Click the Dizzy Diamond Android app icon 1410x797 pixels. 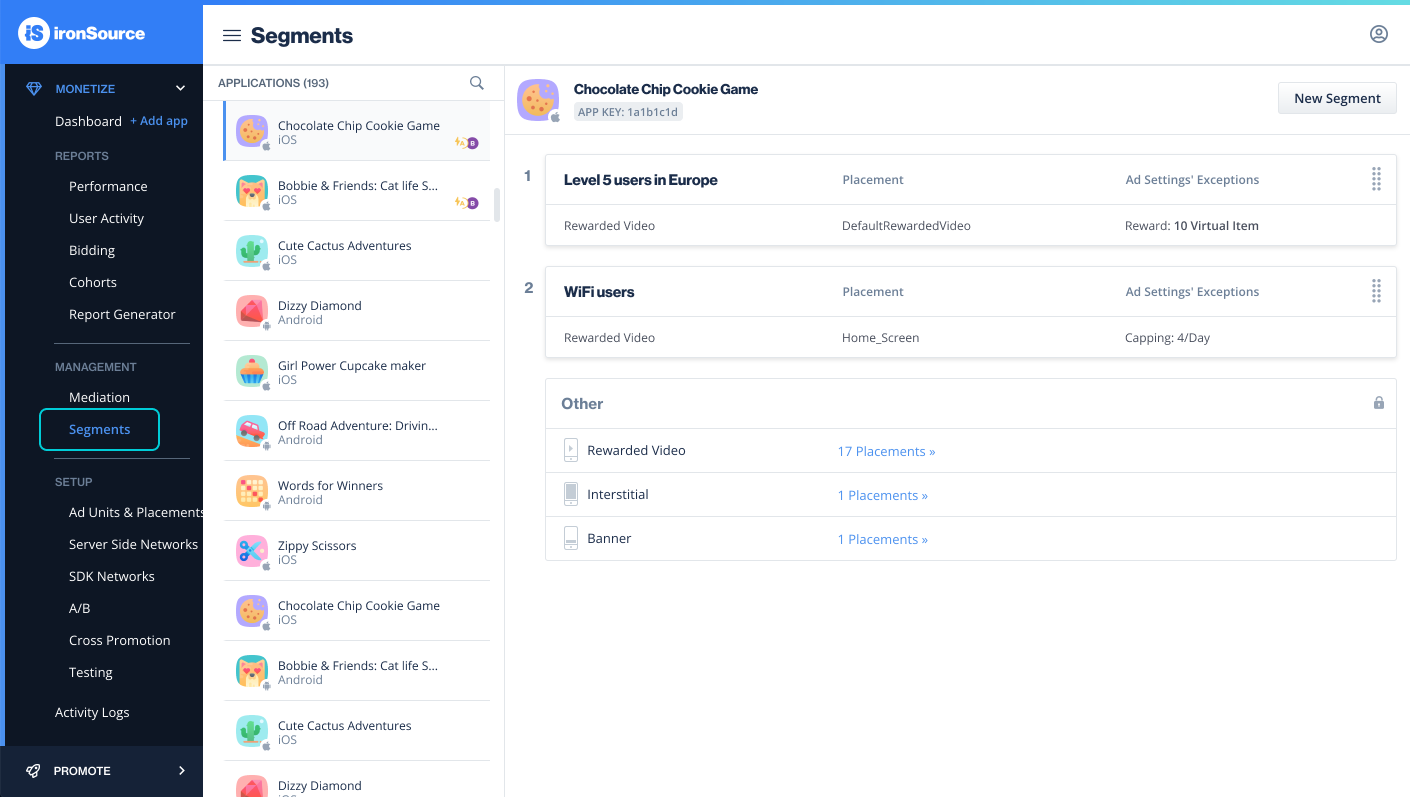252,312
